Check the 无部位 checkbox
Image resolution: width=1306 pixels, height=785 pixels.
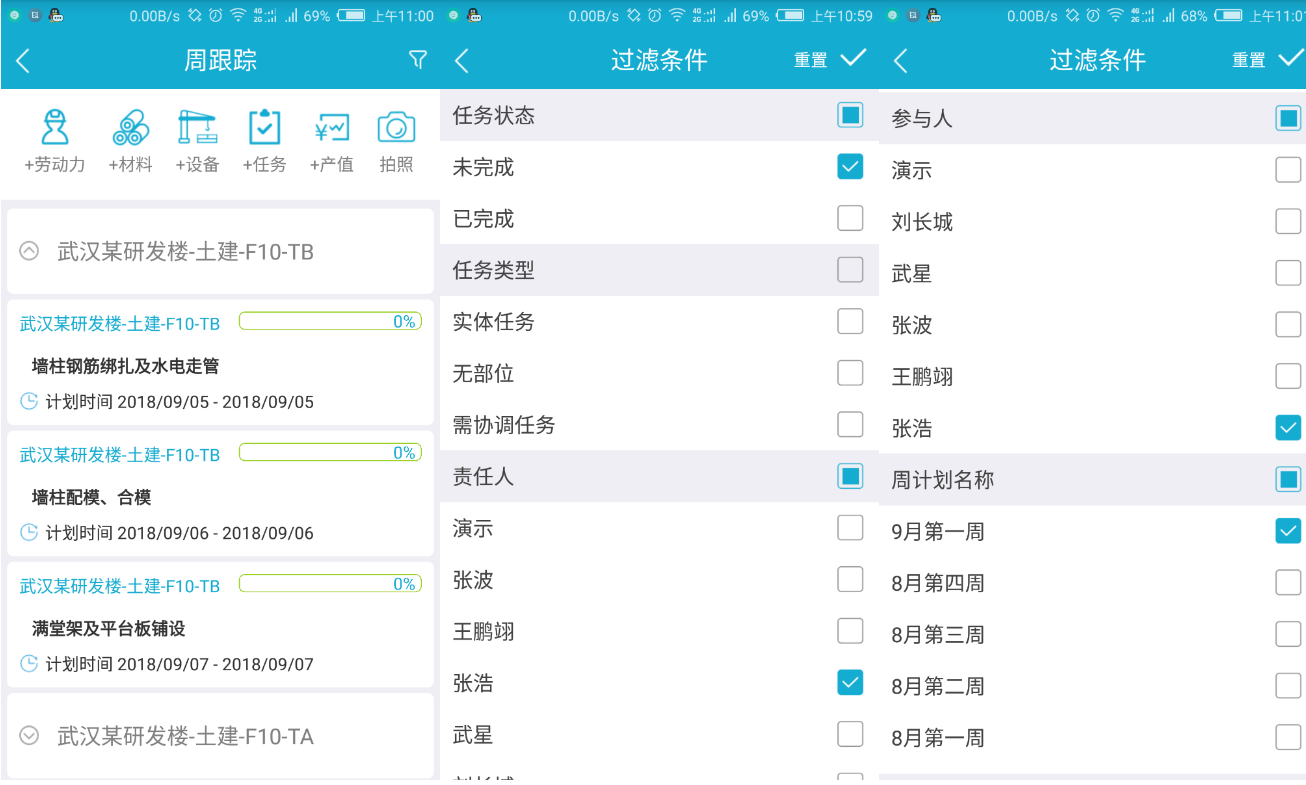click(850, 373)
